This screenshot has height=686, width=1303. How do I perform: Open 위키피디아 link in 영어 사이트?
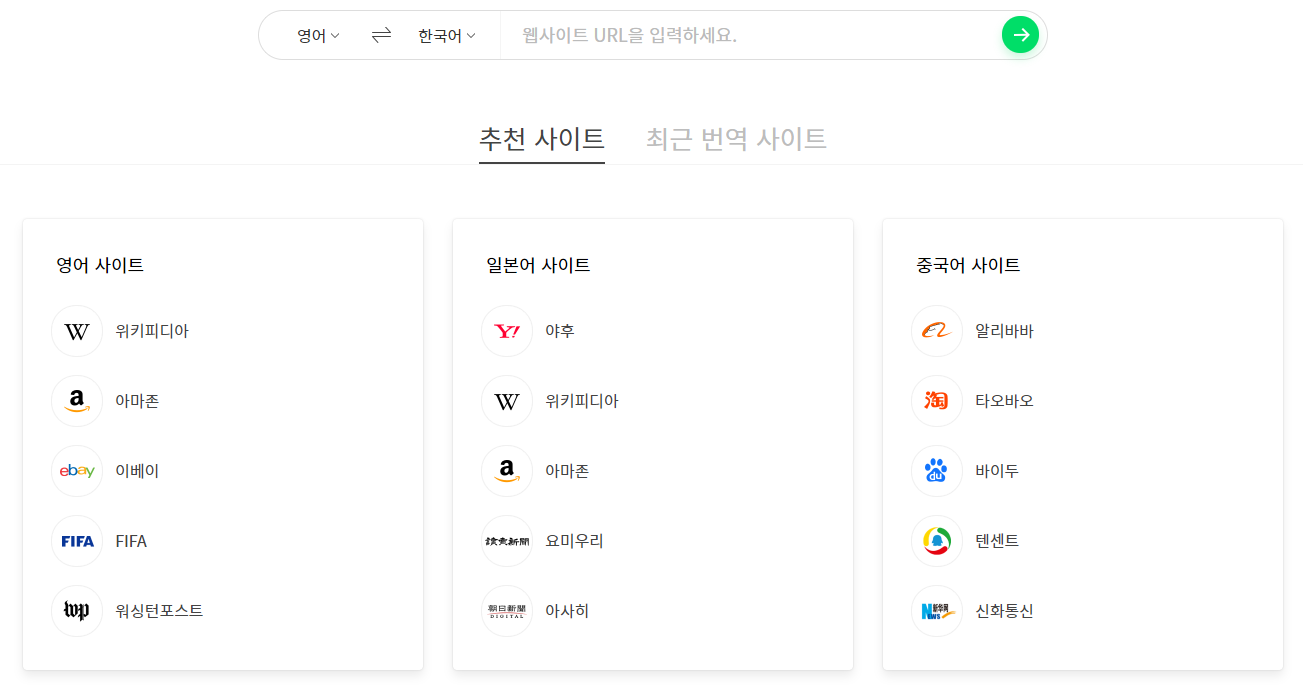coord(152,331)
